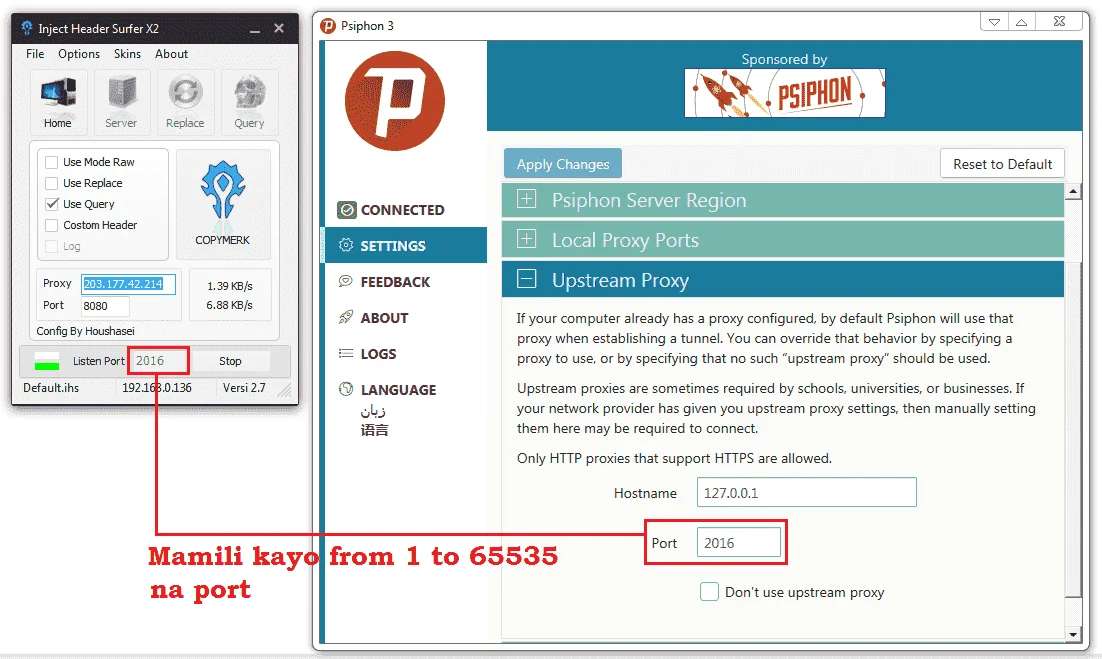Click the Reset to Default button
This screenshot has width=1102, height=659.
click(1002, 164)
